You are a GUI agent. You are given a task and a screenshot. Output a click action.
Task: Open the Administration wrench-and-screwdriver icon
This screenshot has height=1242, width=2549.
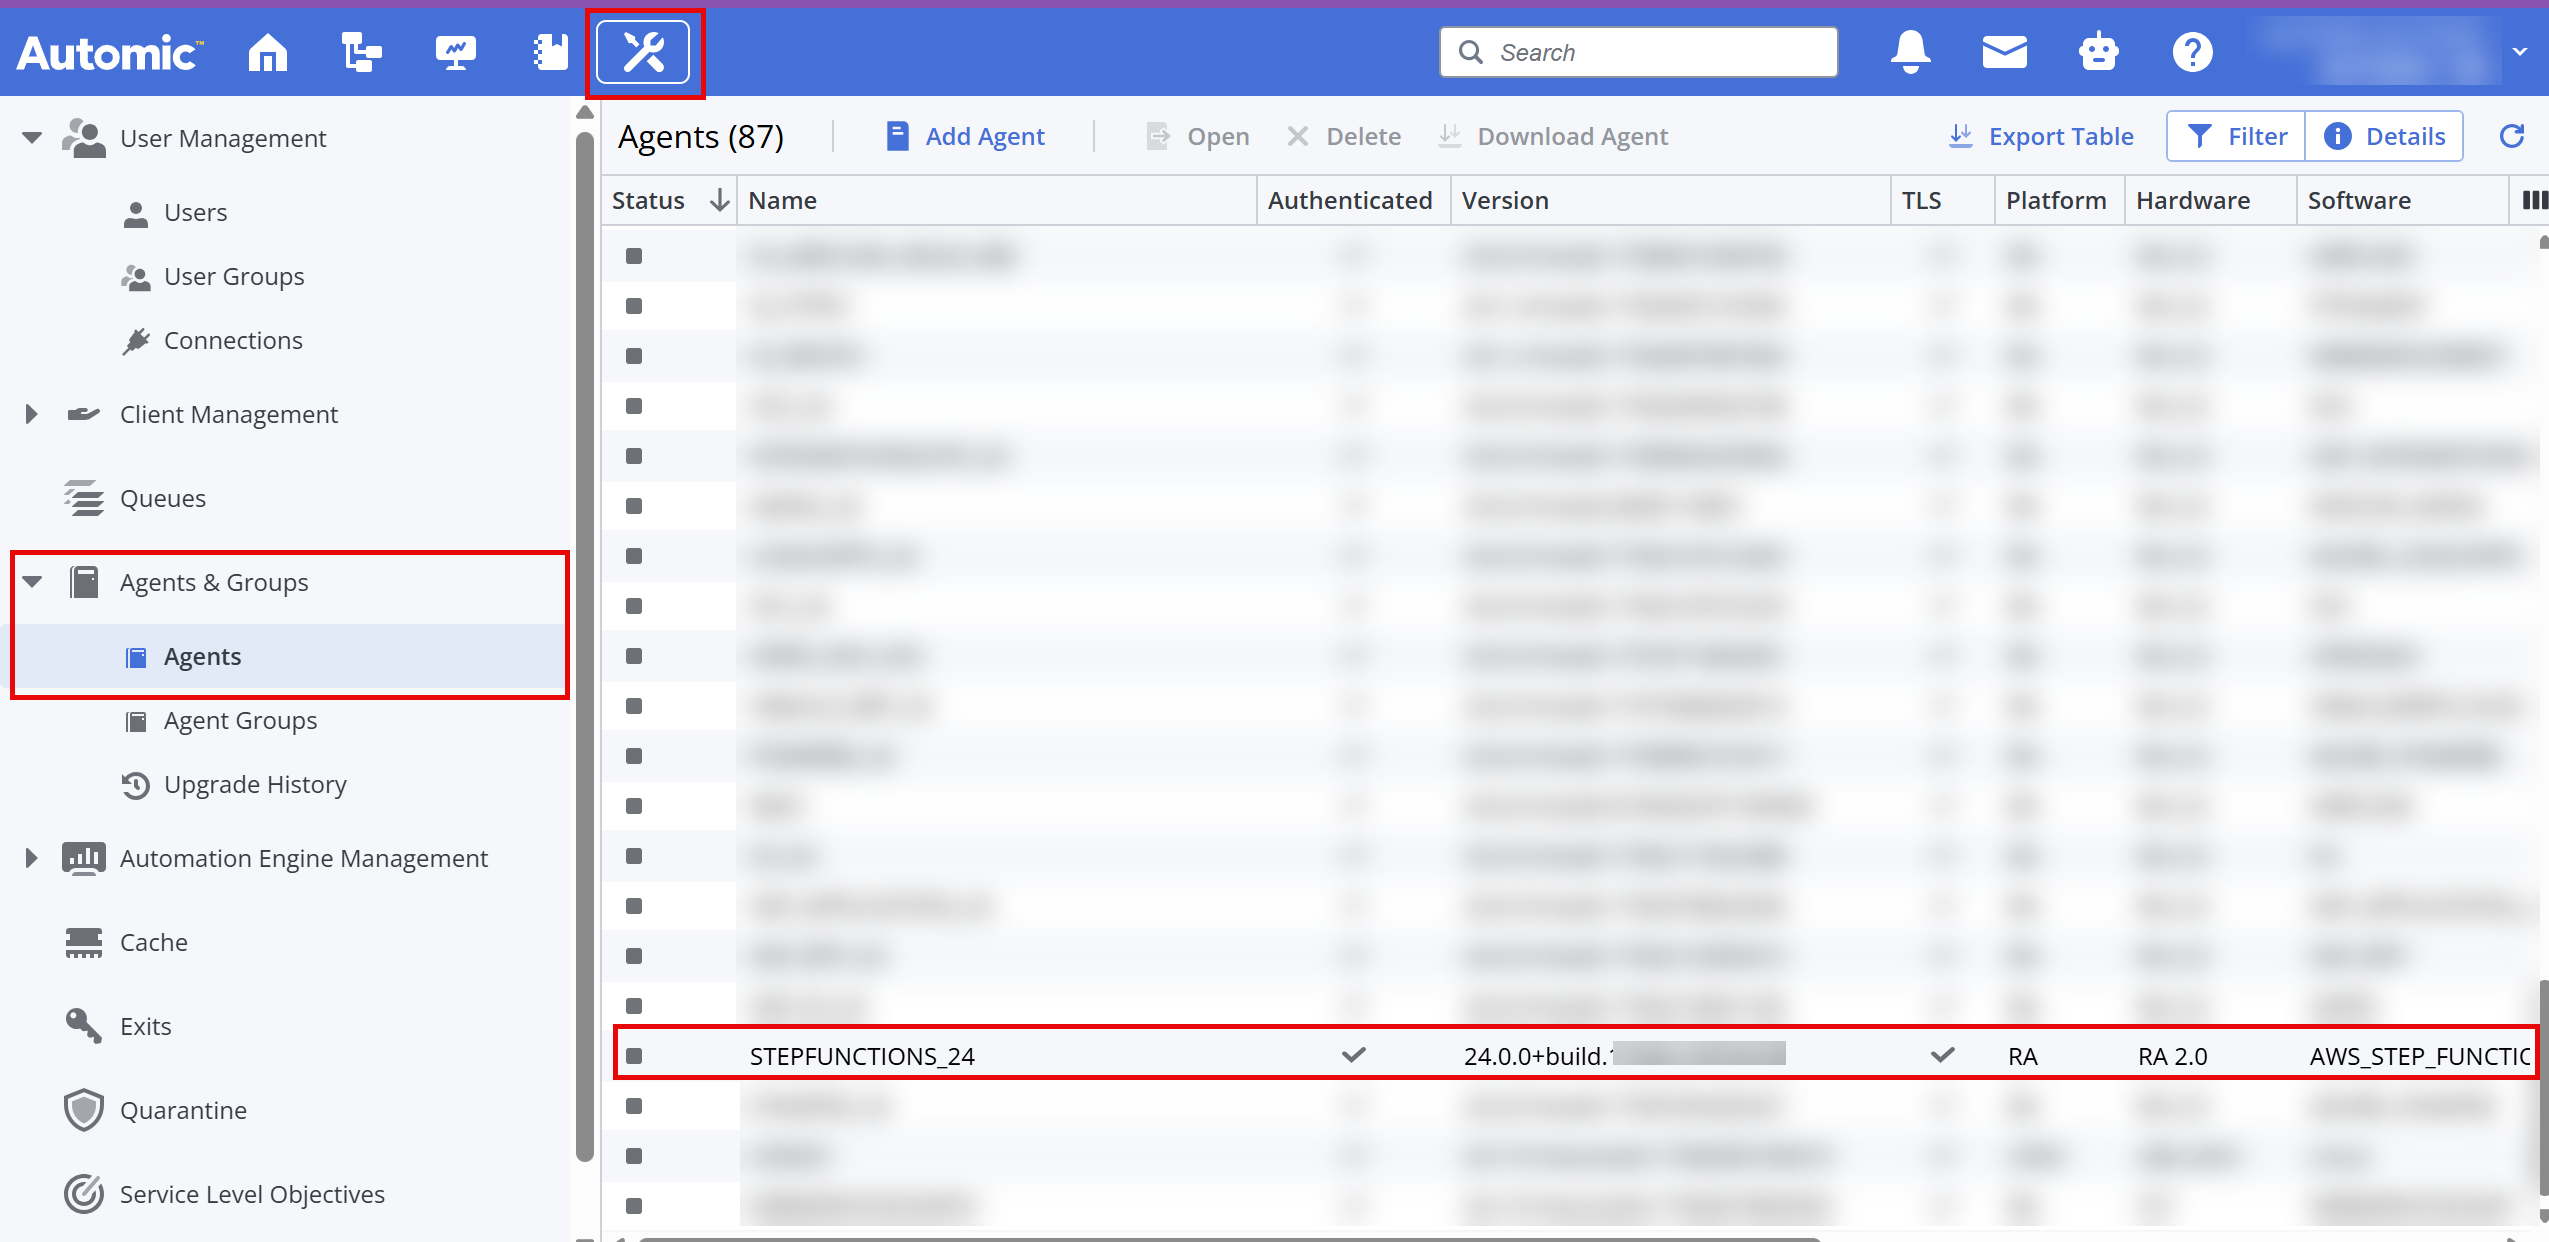[644, 52]
